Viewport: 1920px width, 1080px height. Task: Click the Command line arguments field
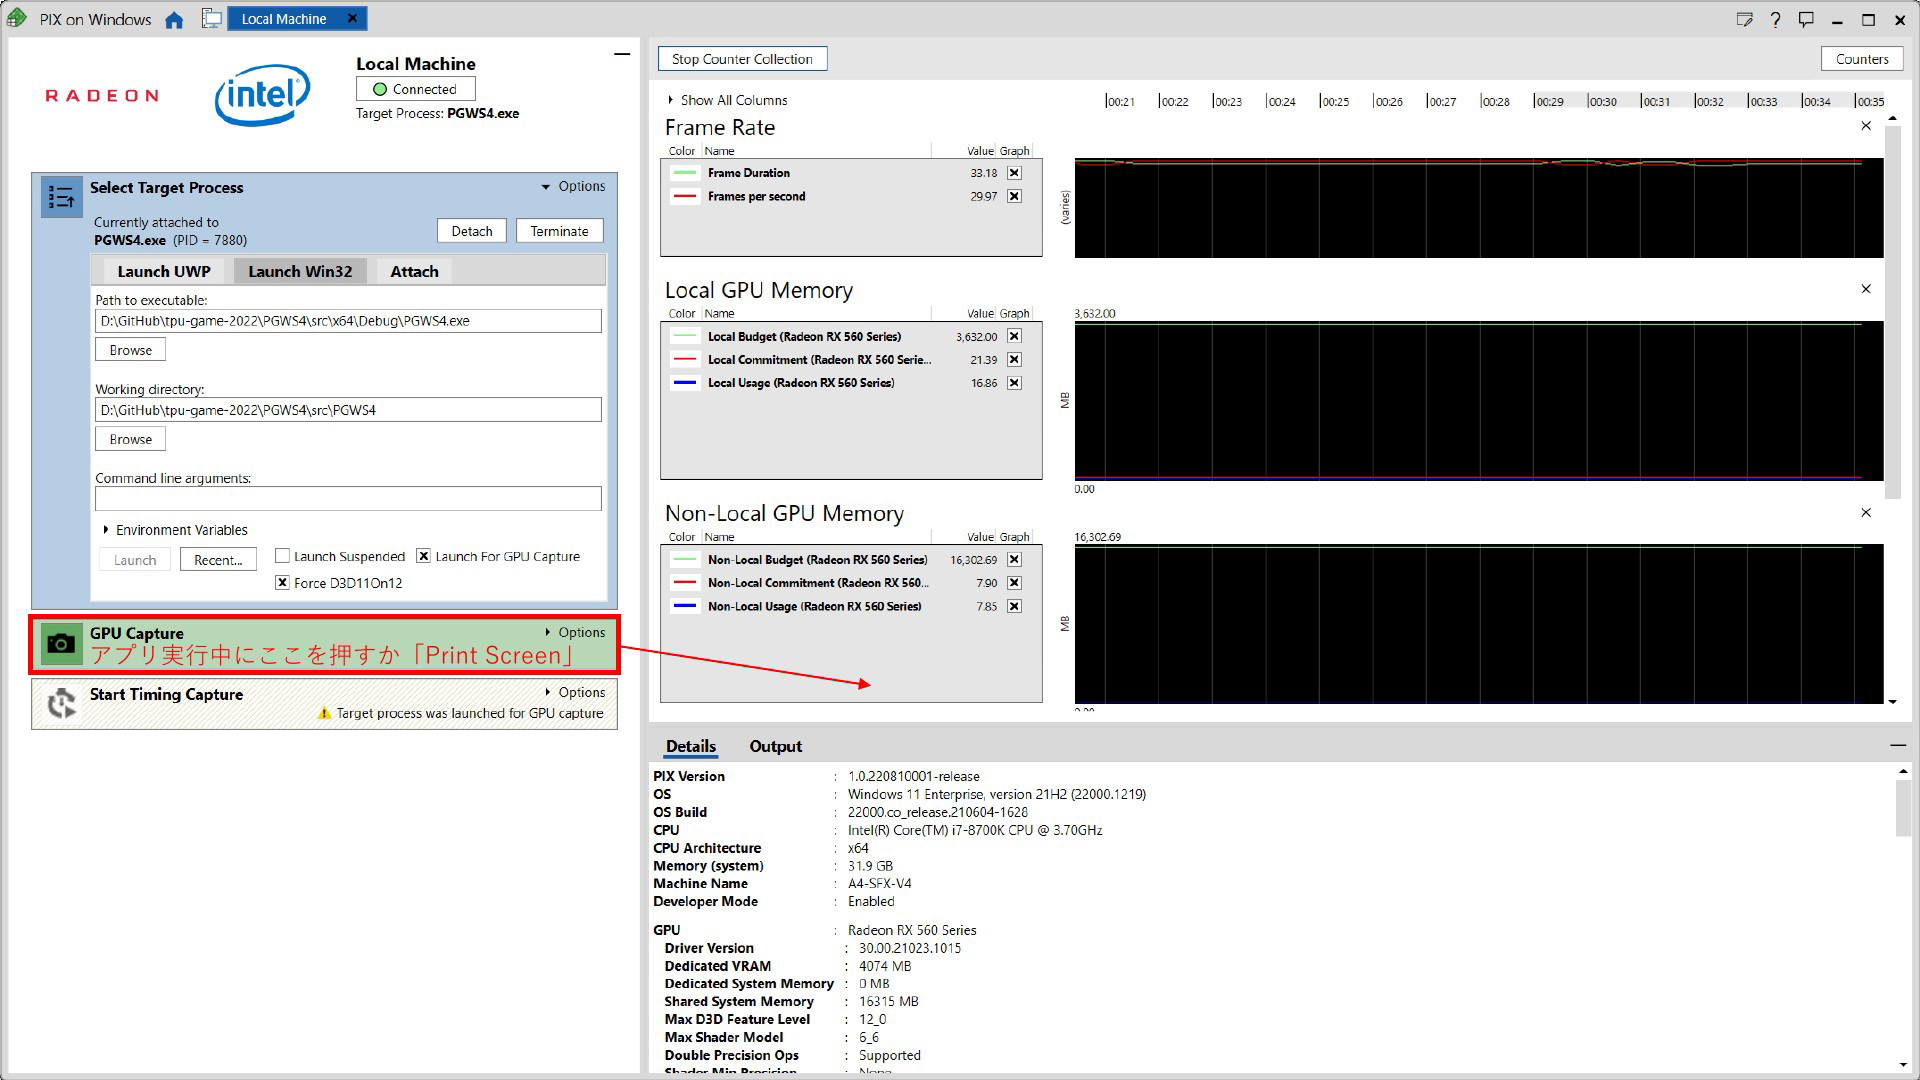point(348,498)
